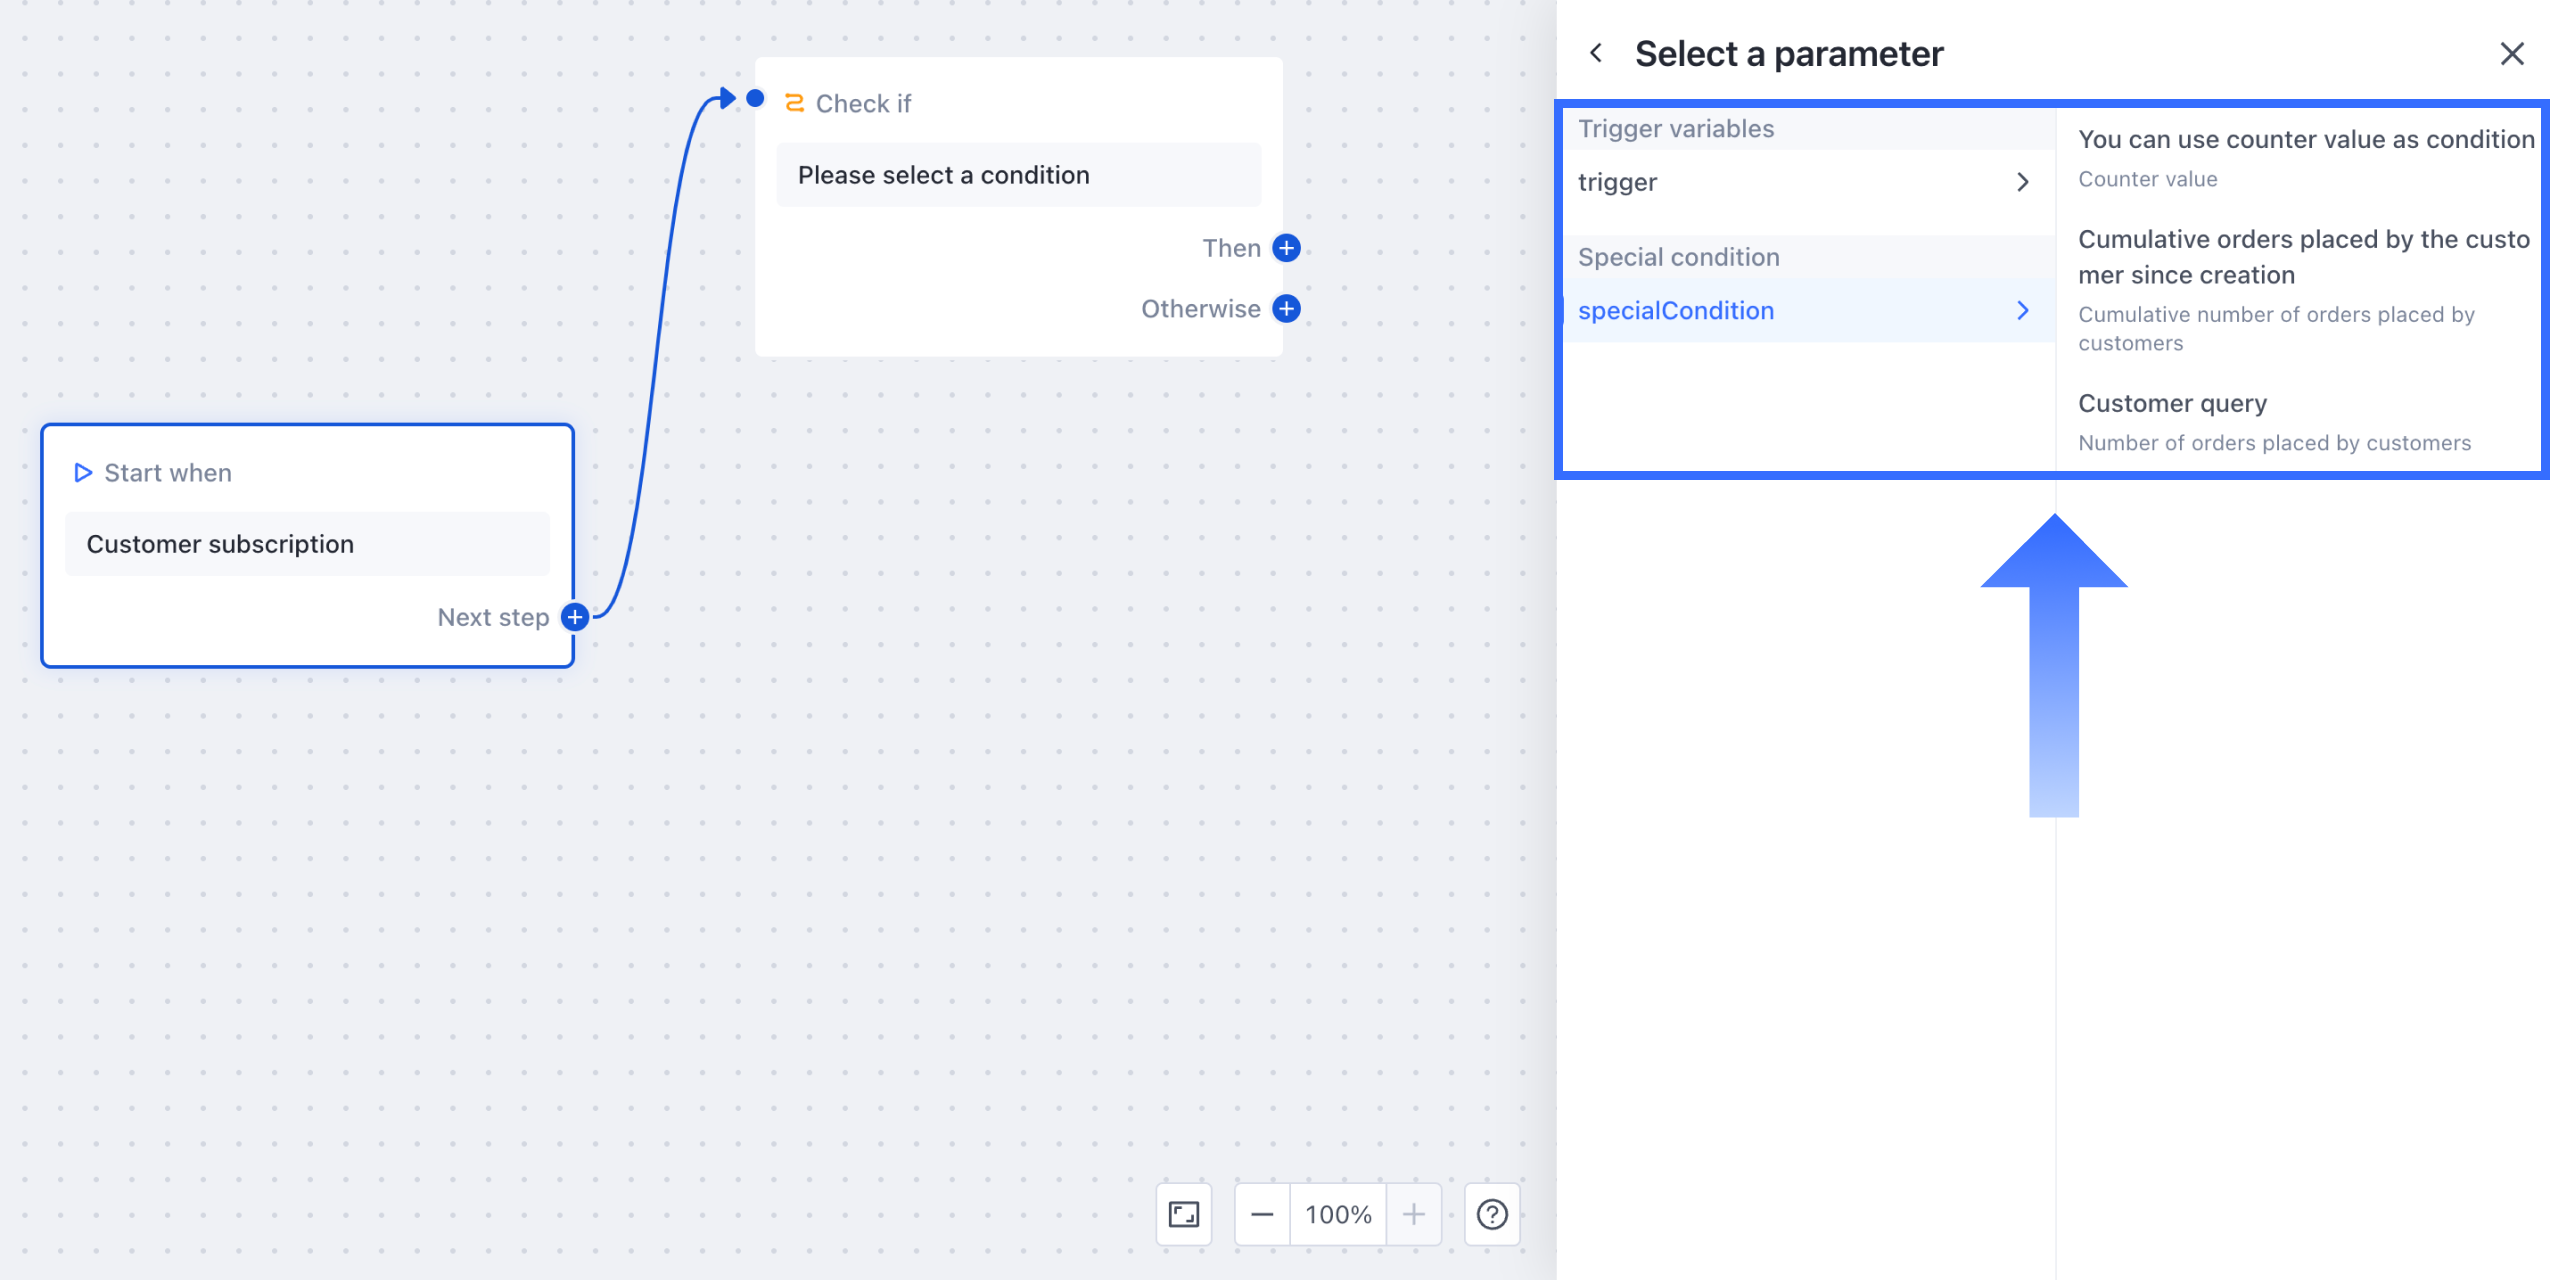Screen dimensions: 2550x1281
Task: Select the specialCondition menu item
Action: point(1676,311)
